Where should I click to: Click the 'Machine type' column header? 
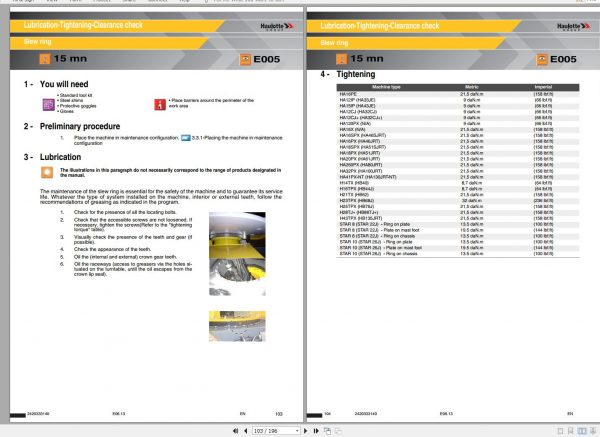pos(386,87)
